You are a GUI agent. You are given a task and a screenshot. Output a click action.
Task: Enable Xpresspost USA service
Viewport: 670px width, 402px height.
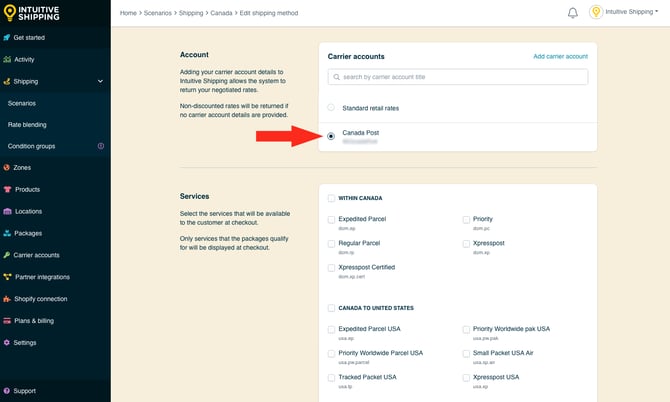tap(466, 378)
